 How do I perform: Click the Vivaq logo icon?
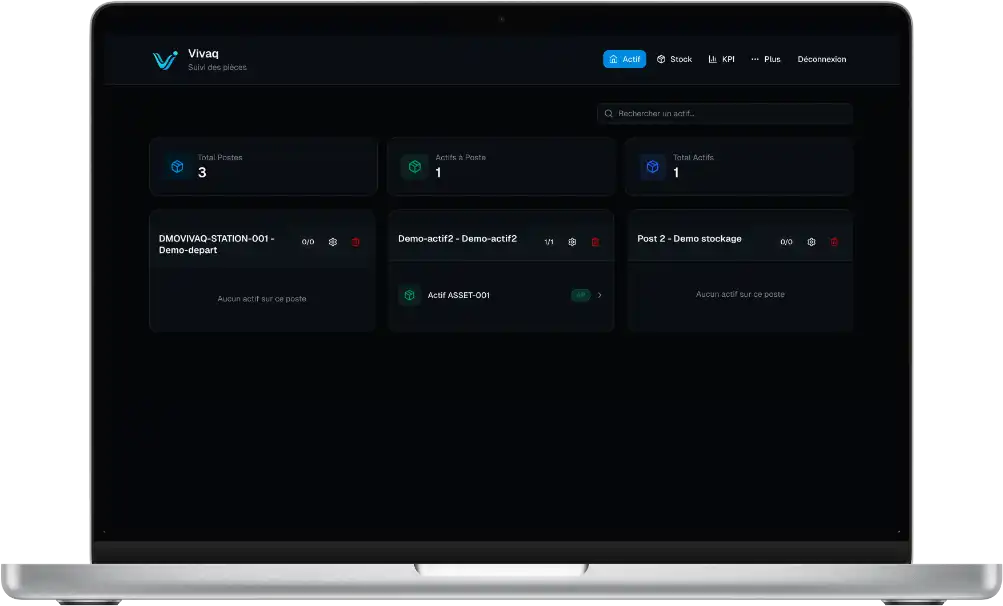[x=165, y=60]
